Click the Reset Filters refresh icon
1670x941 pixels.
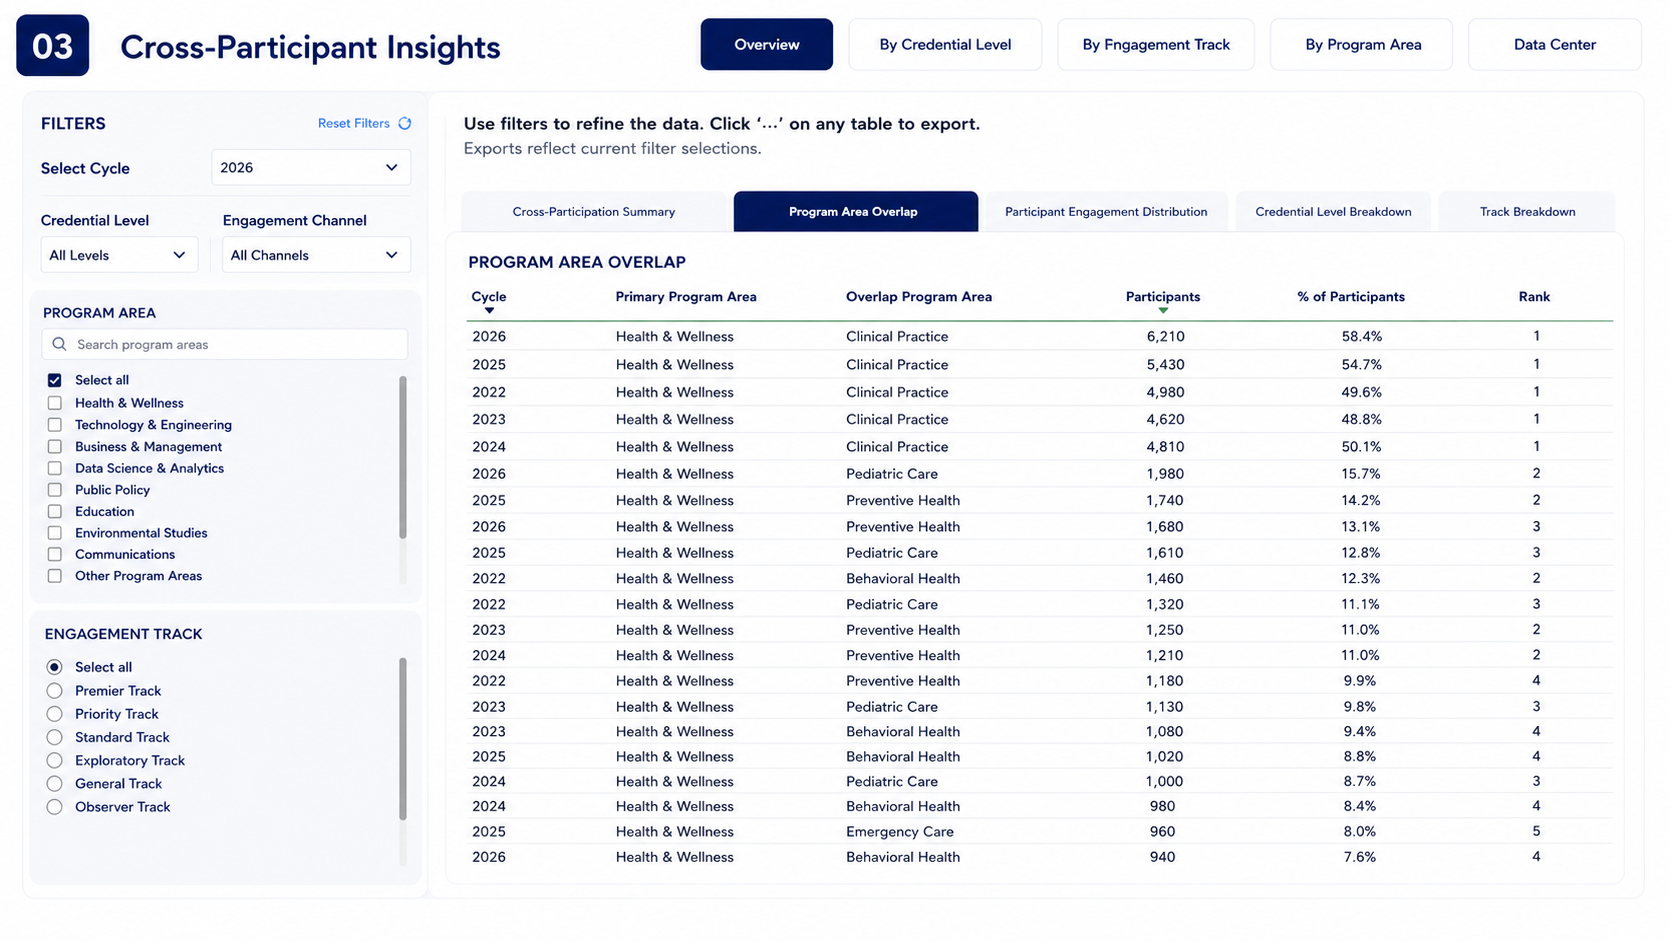point(405,123)
